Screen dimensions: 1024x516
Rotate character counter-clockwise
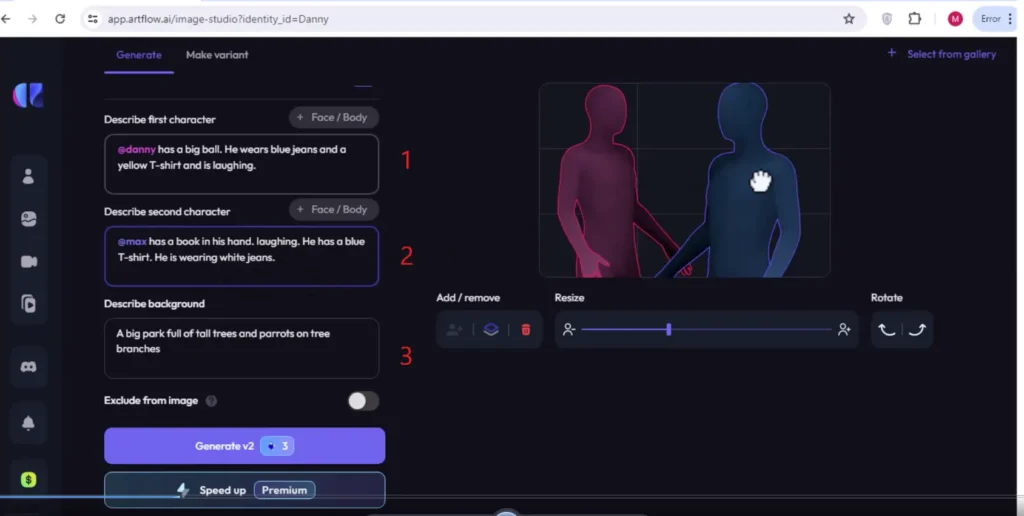(x=887, y=329)
